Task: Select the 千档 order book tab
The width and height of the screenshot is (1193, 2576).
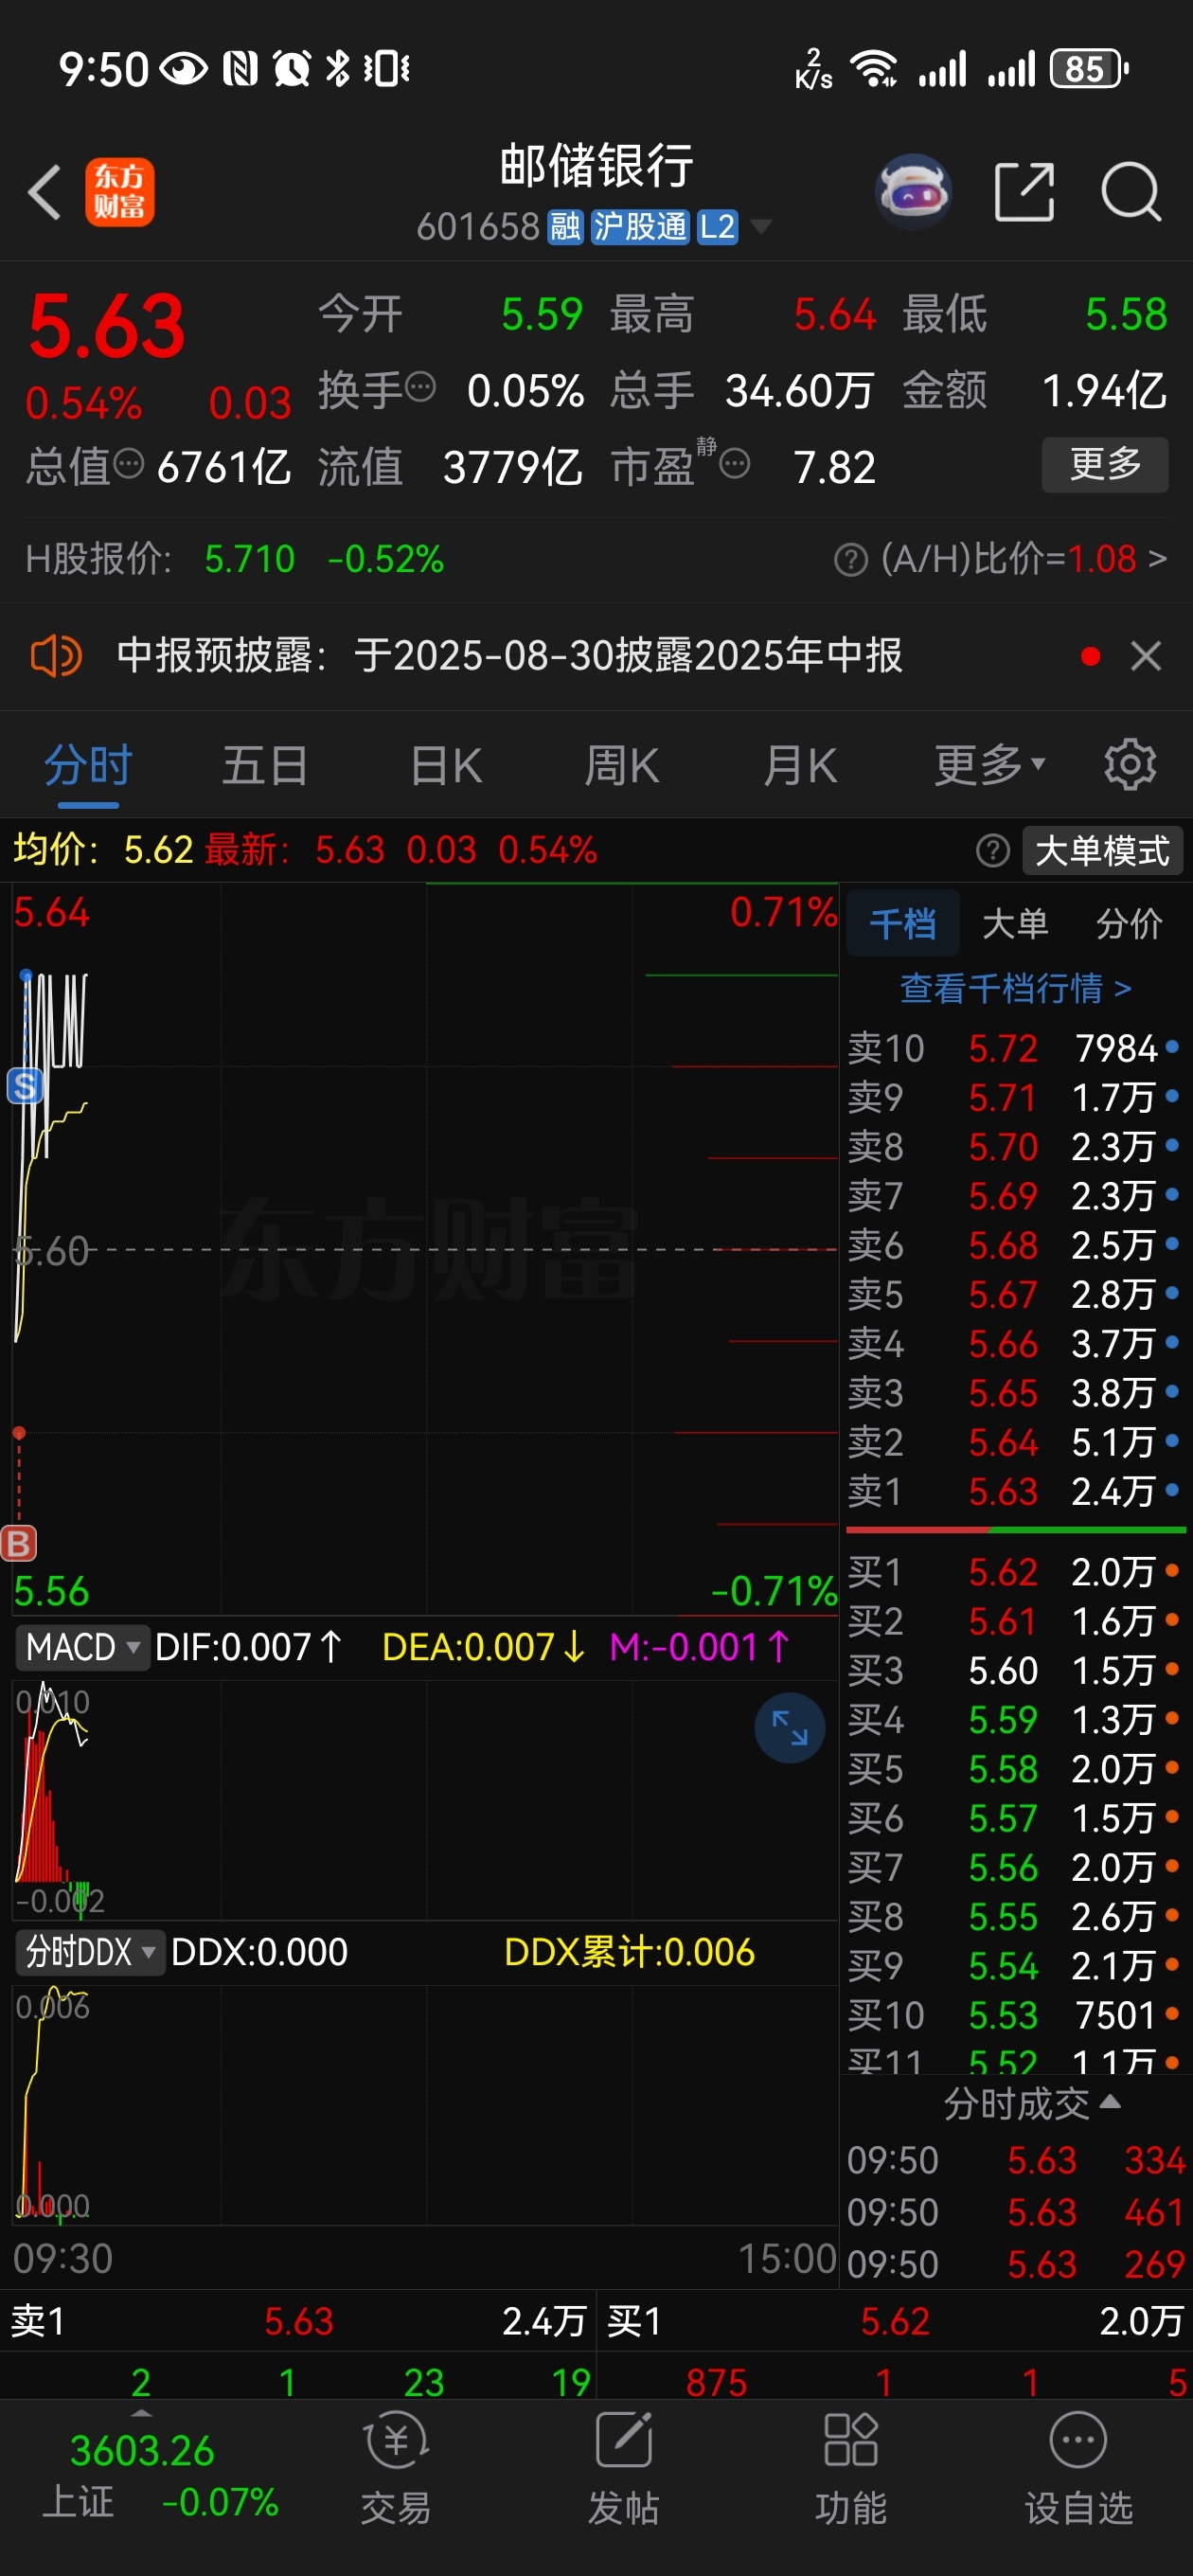Action: click(x=903, y=924)
